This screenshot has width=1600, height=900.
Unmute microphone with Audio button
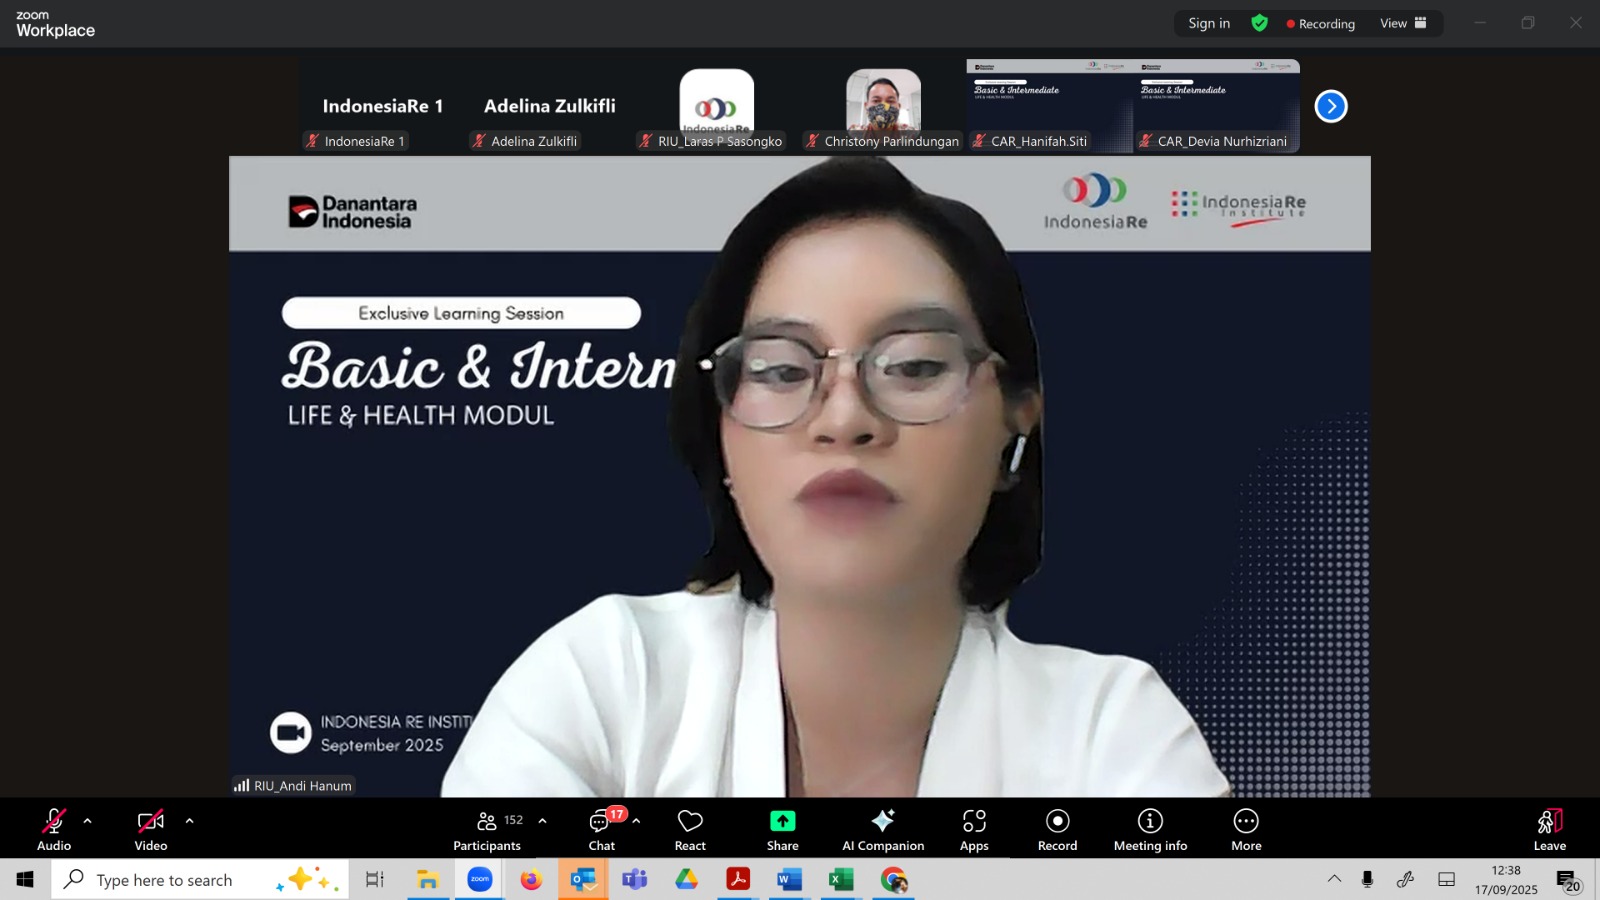coord(54,829)
